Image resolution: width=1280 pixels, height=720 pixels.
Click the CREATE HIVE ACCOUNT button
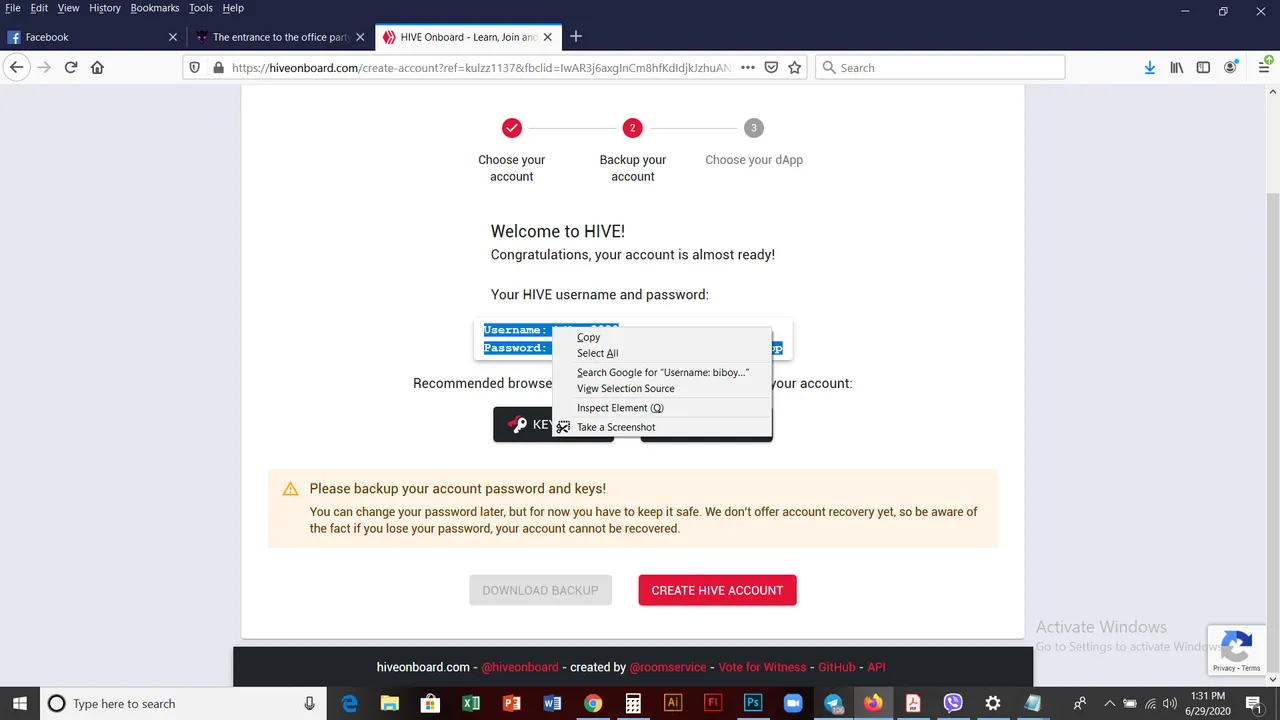click(x=717, y=590)
